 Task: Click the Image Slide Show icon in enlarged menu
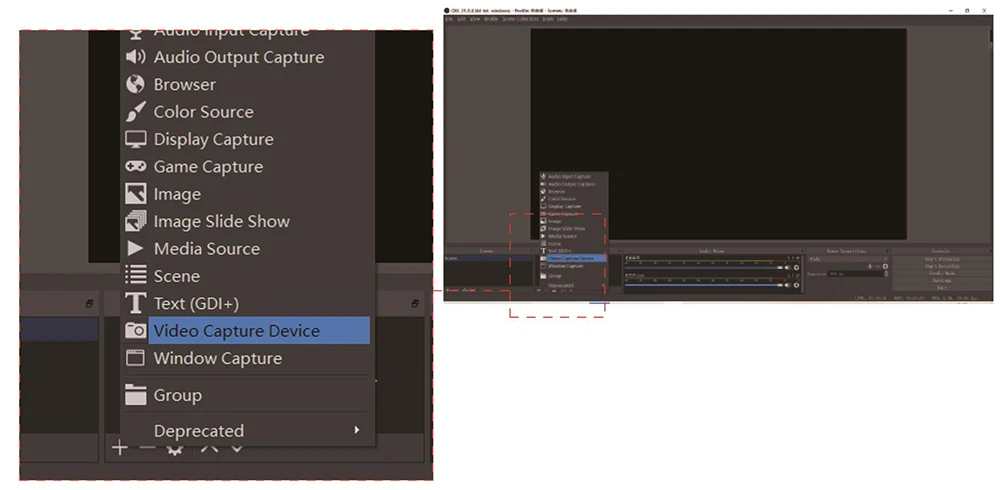[135, 222]
